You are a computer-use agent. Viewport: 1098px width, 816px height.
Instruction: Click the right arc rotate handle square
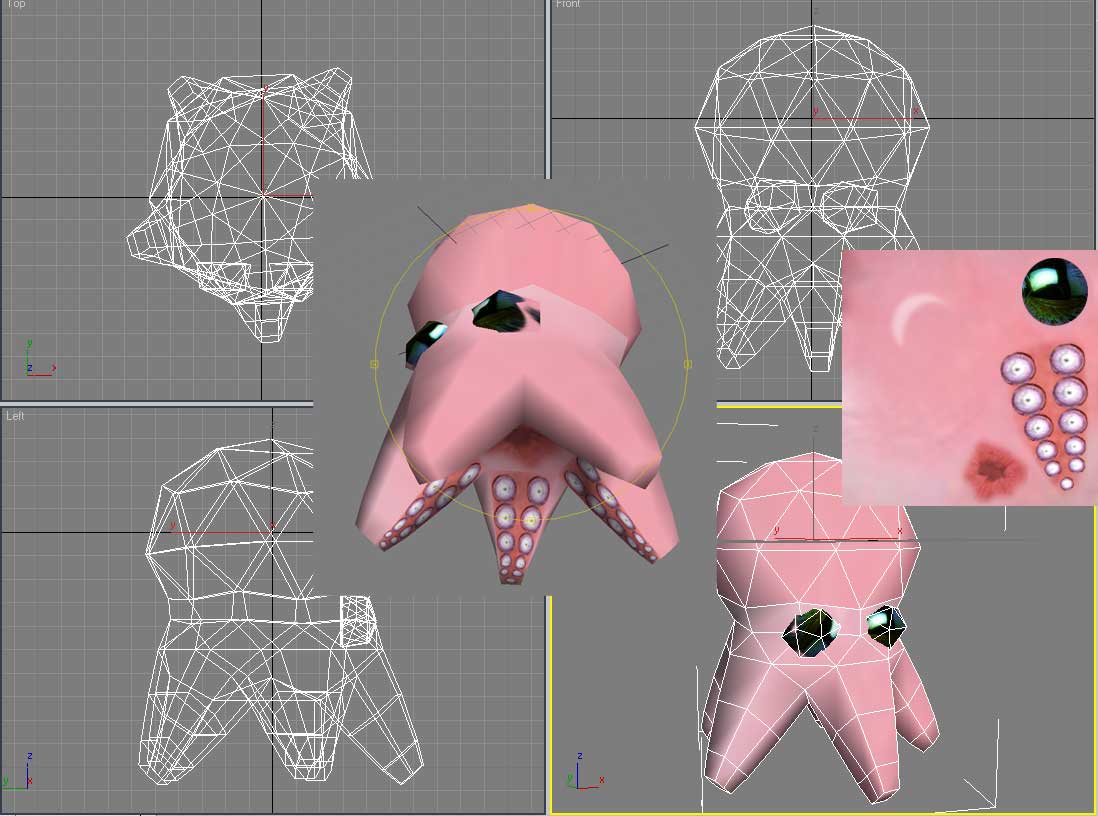(687, 365)
